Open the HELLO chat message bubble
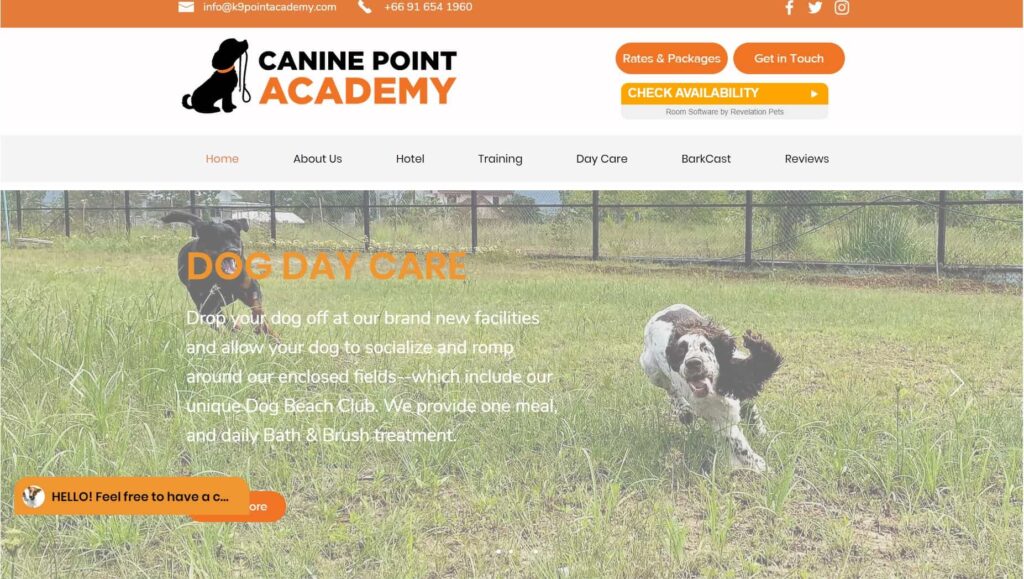The width and height of the screenshot is (1024, 579). (x=132, y=496)
